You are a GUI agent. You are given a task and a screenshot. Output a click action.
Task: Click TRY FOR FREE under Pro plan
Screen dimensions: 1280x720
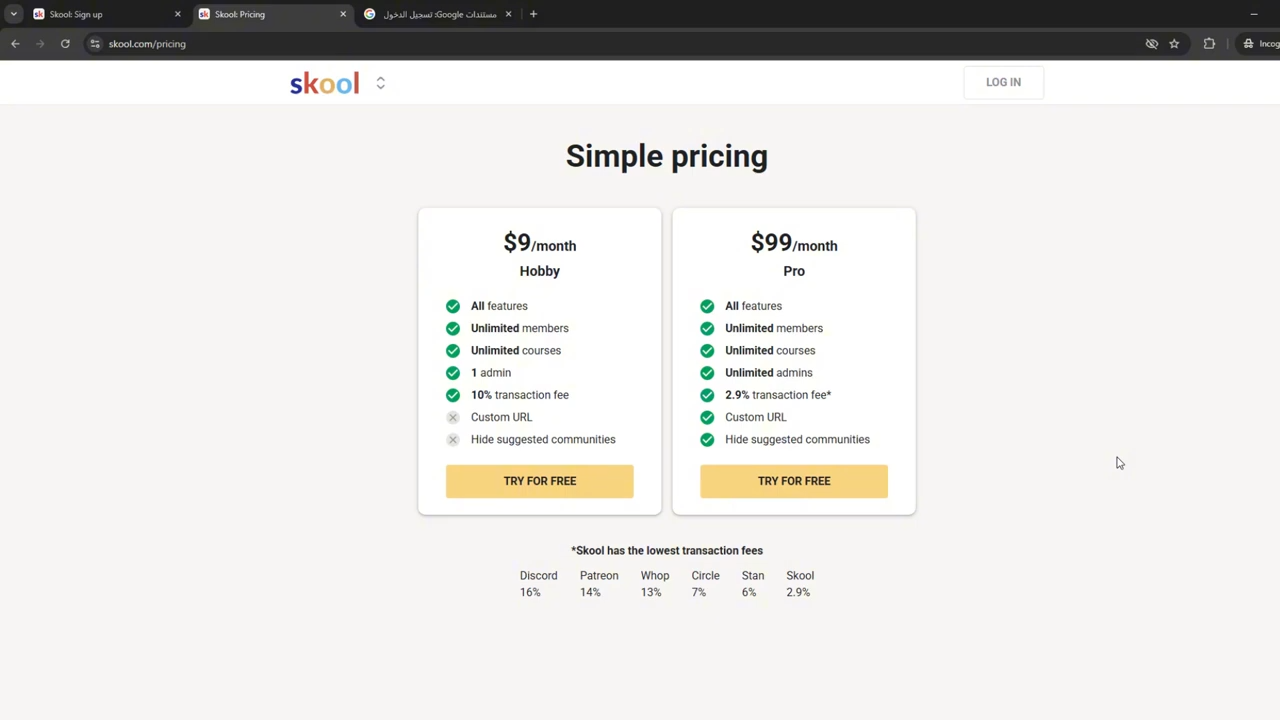[794, 481]
